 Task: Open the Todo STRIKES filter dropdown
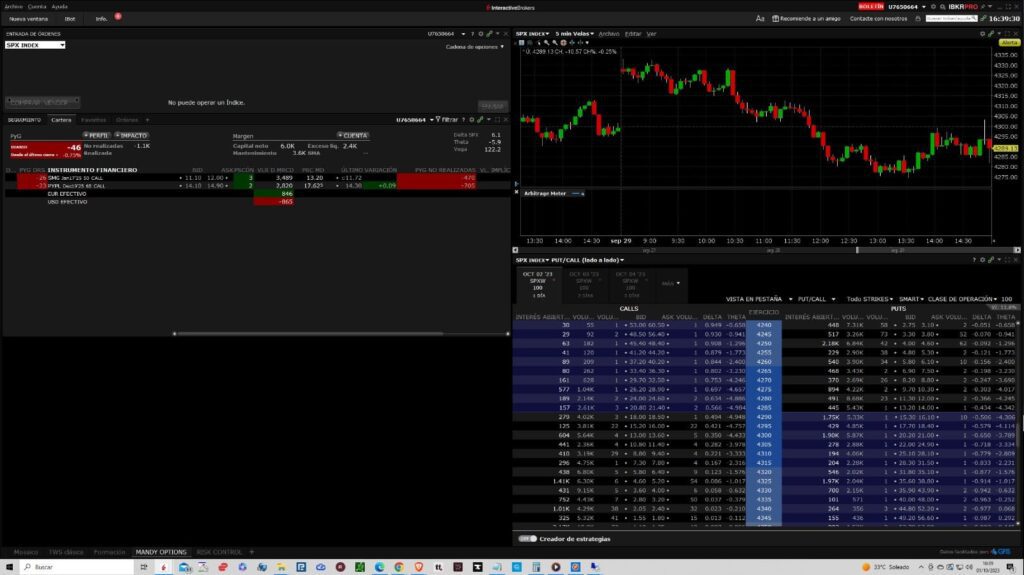click(x=870, y=299)
